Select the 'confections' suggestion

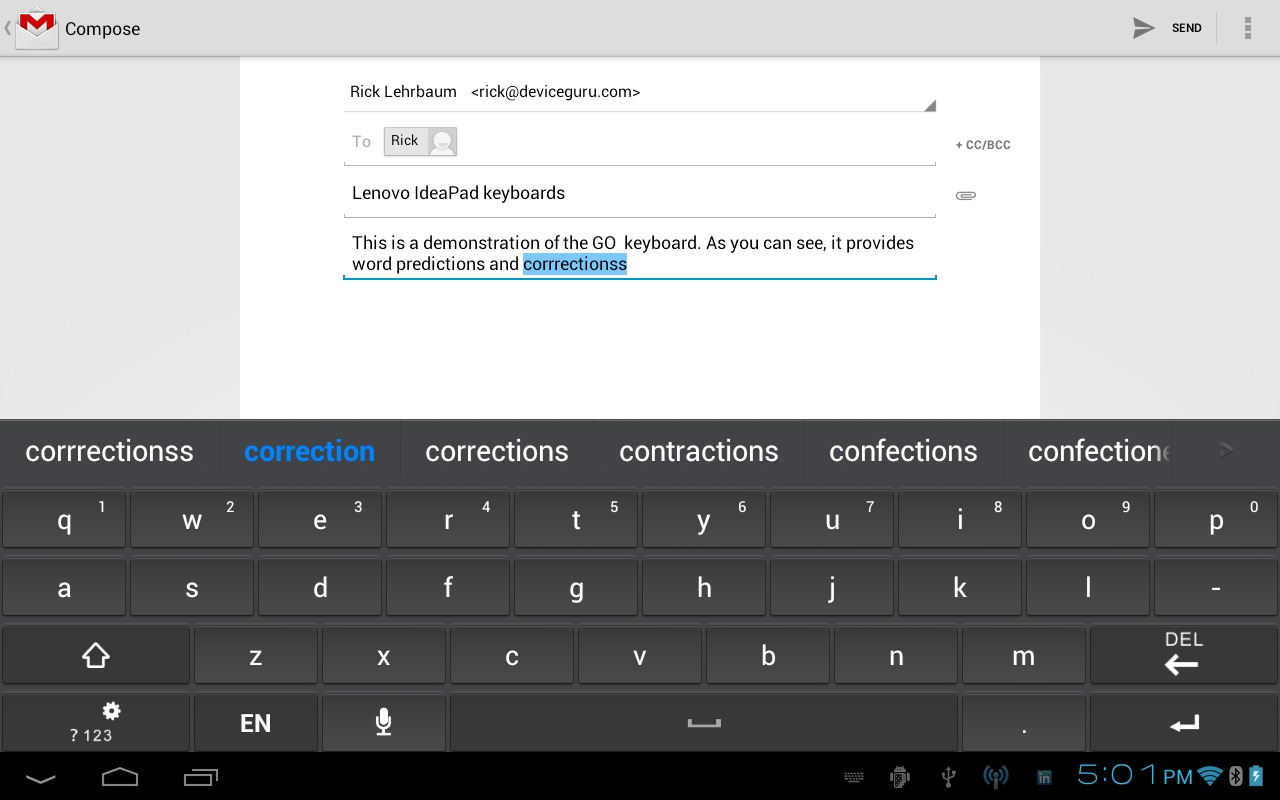[x=903, y=451]
